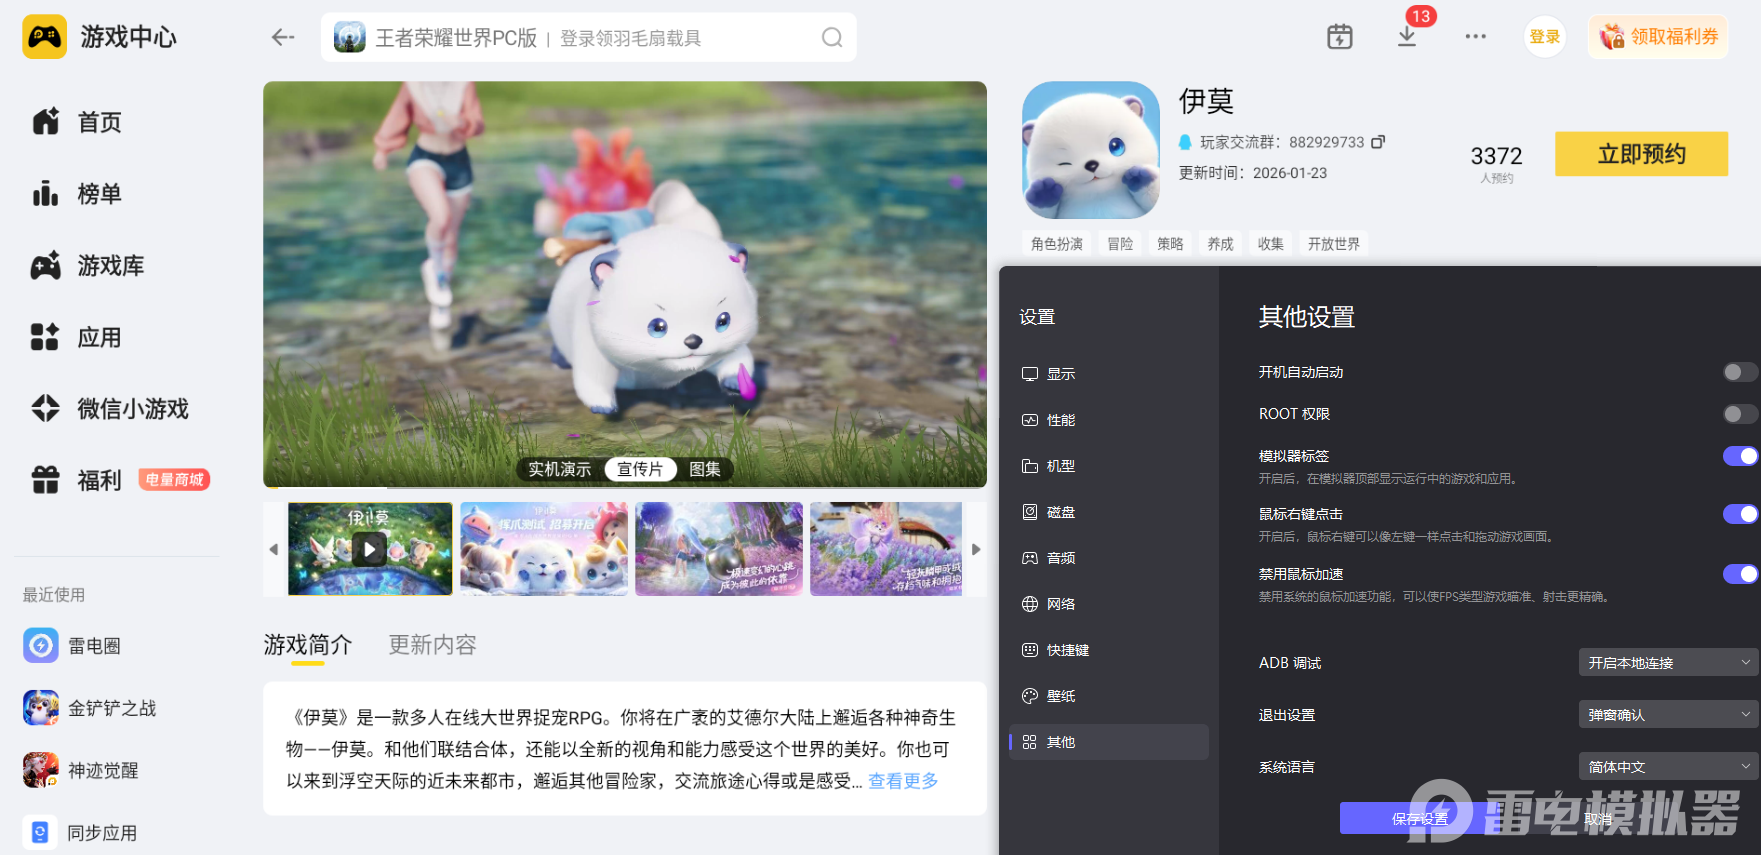Select 图集 media tab
This screenshot has width=1761, height=855.
[x=705, y=469]
